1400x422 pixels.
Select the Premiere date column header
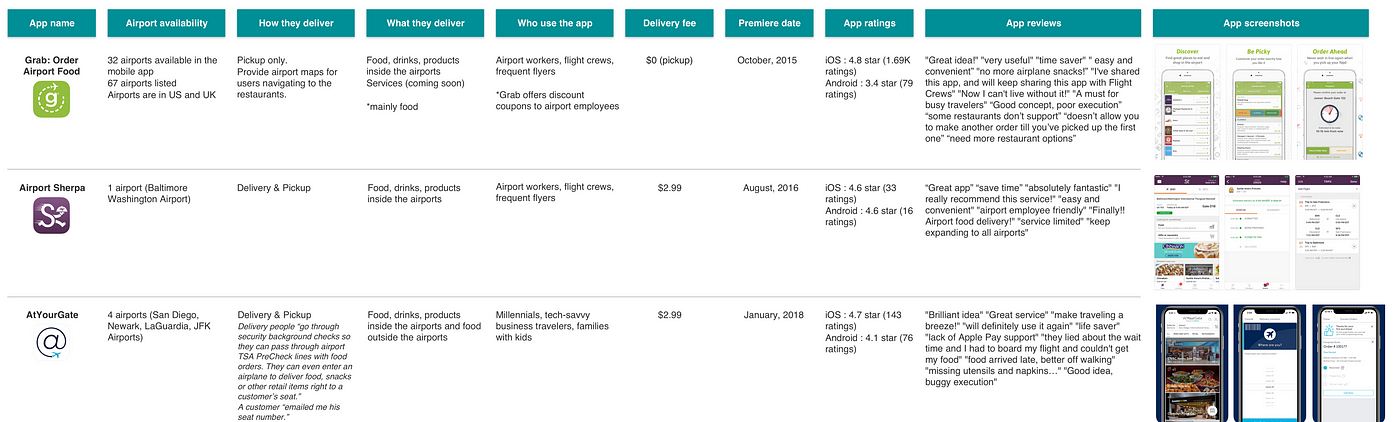coord(768,23)
